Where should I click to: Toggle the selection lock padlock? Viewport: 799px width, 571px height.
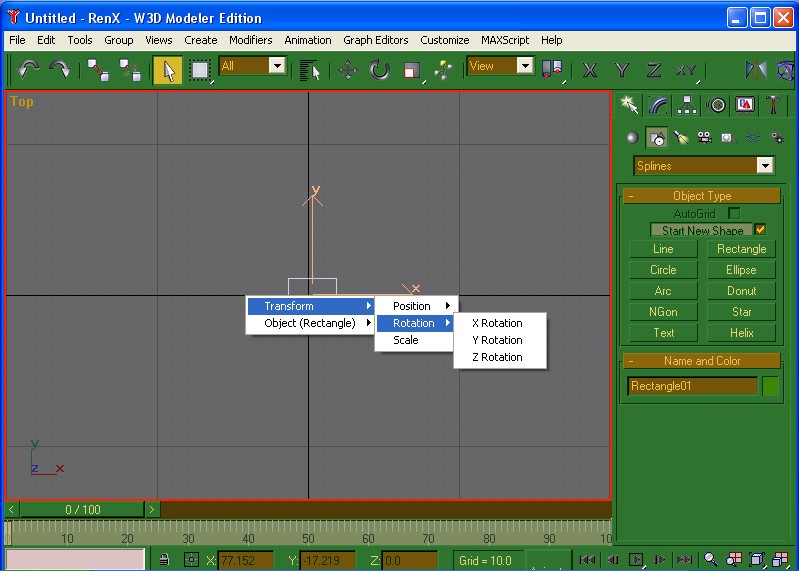[164, 560]
